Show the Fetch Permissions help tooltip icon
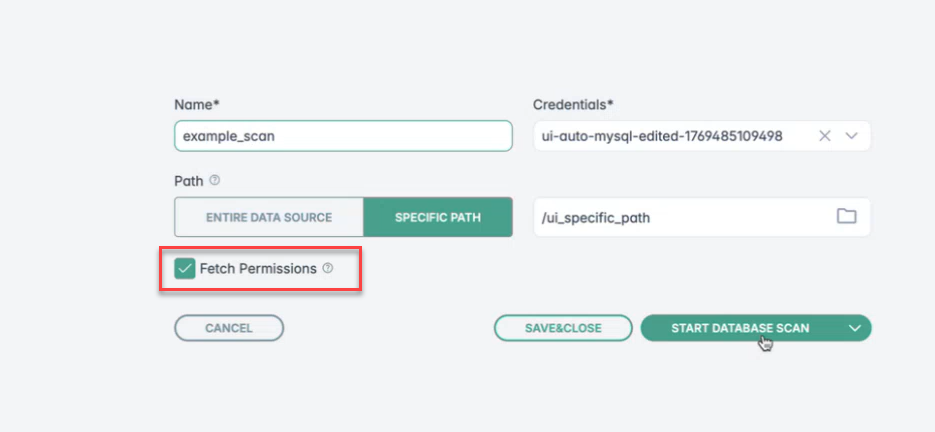 pos(328,269)
